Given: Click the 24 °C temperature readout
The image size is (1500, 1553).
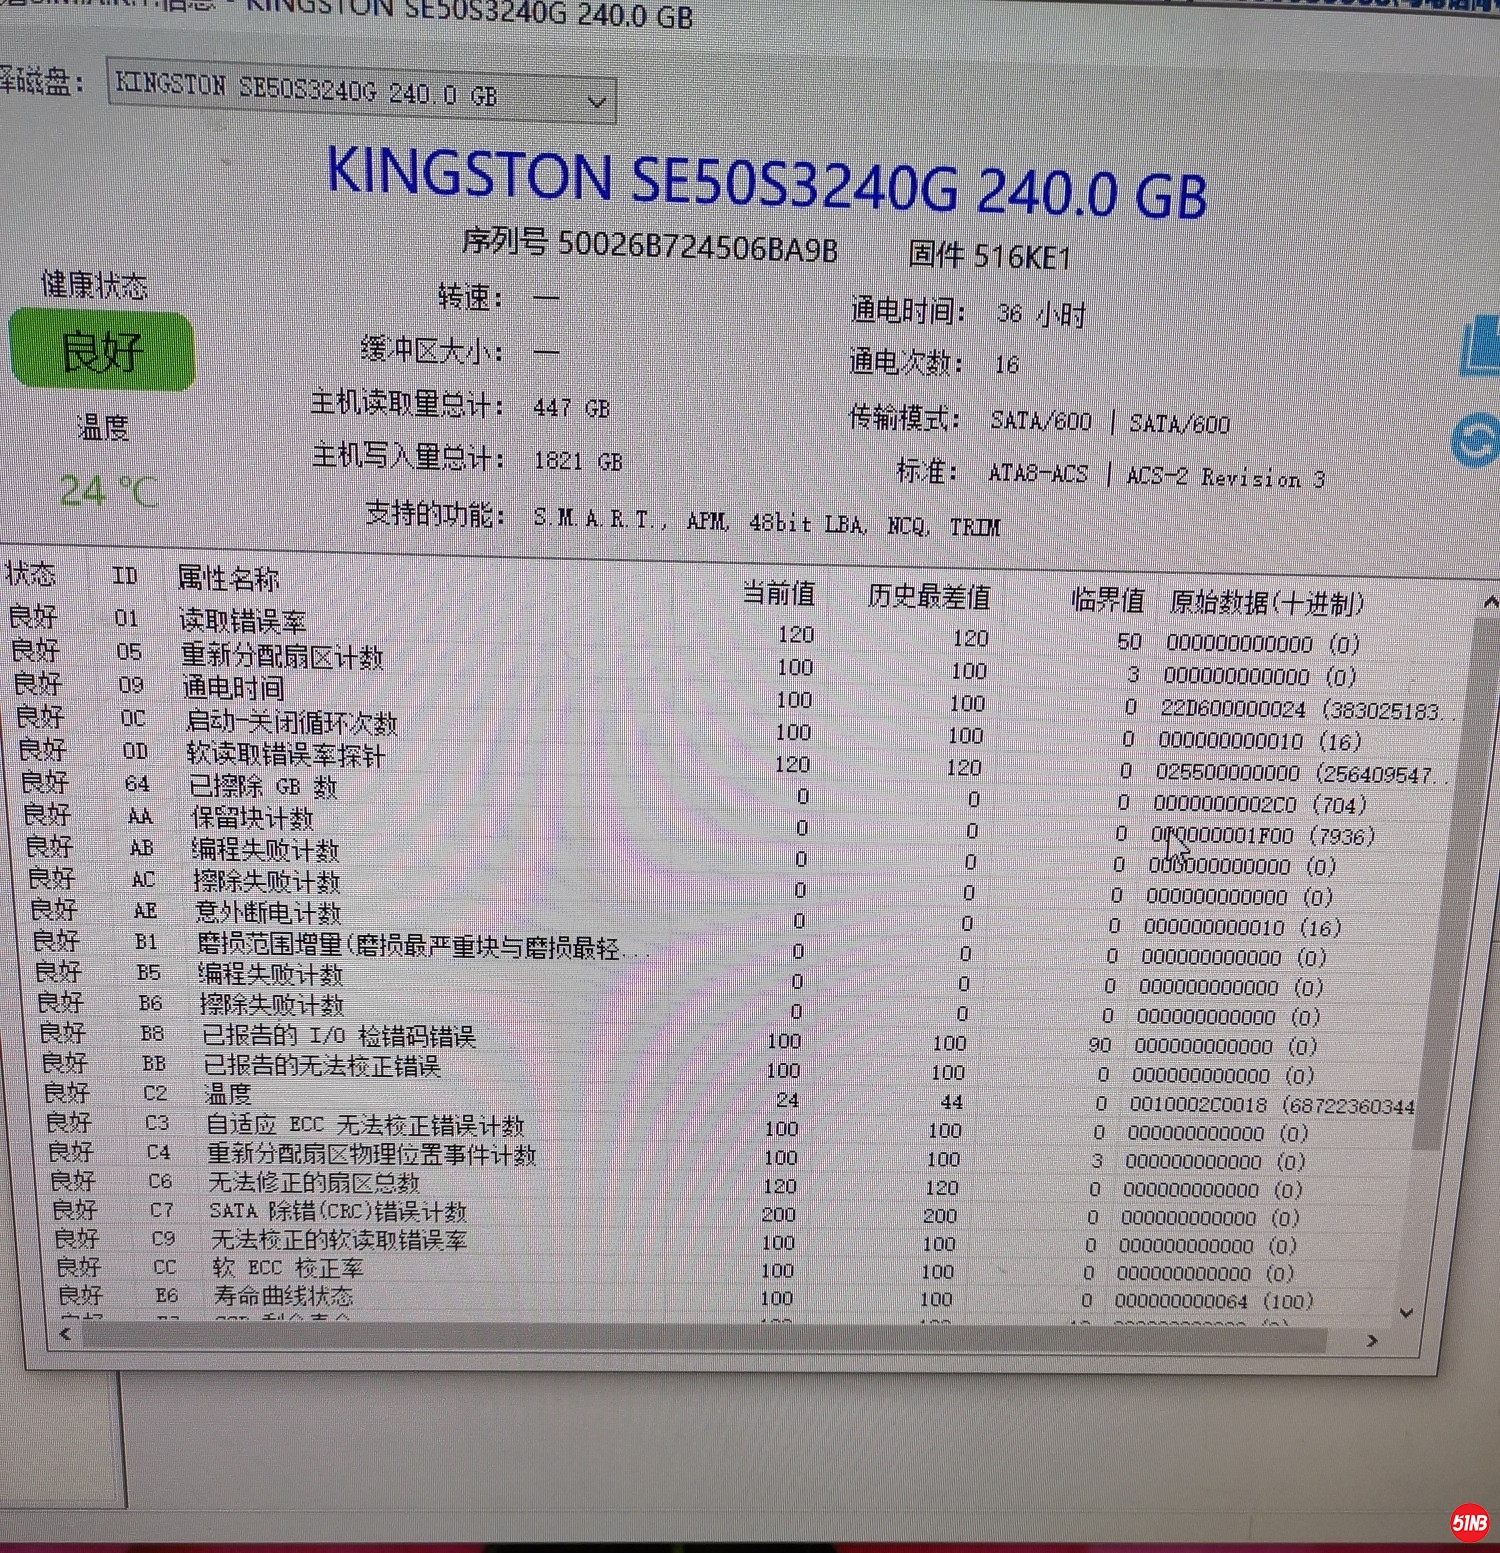Looking at the screenshot, I should coord(108,491).
